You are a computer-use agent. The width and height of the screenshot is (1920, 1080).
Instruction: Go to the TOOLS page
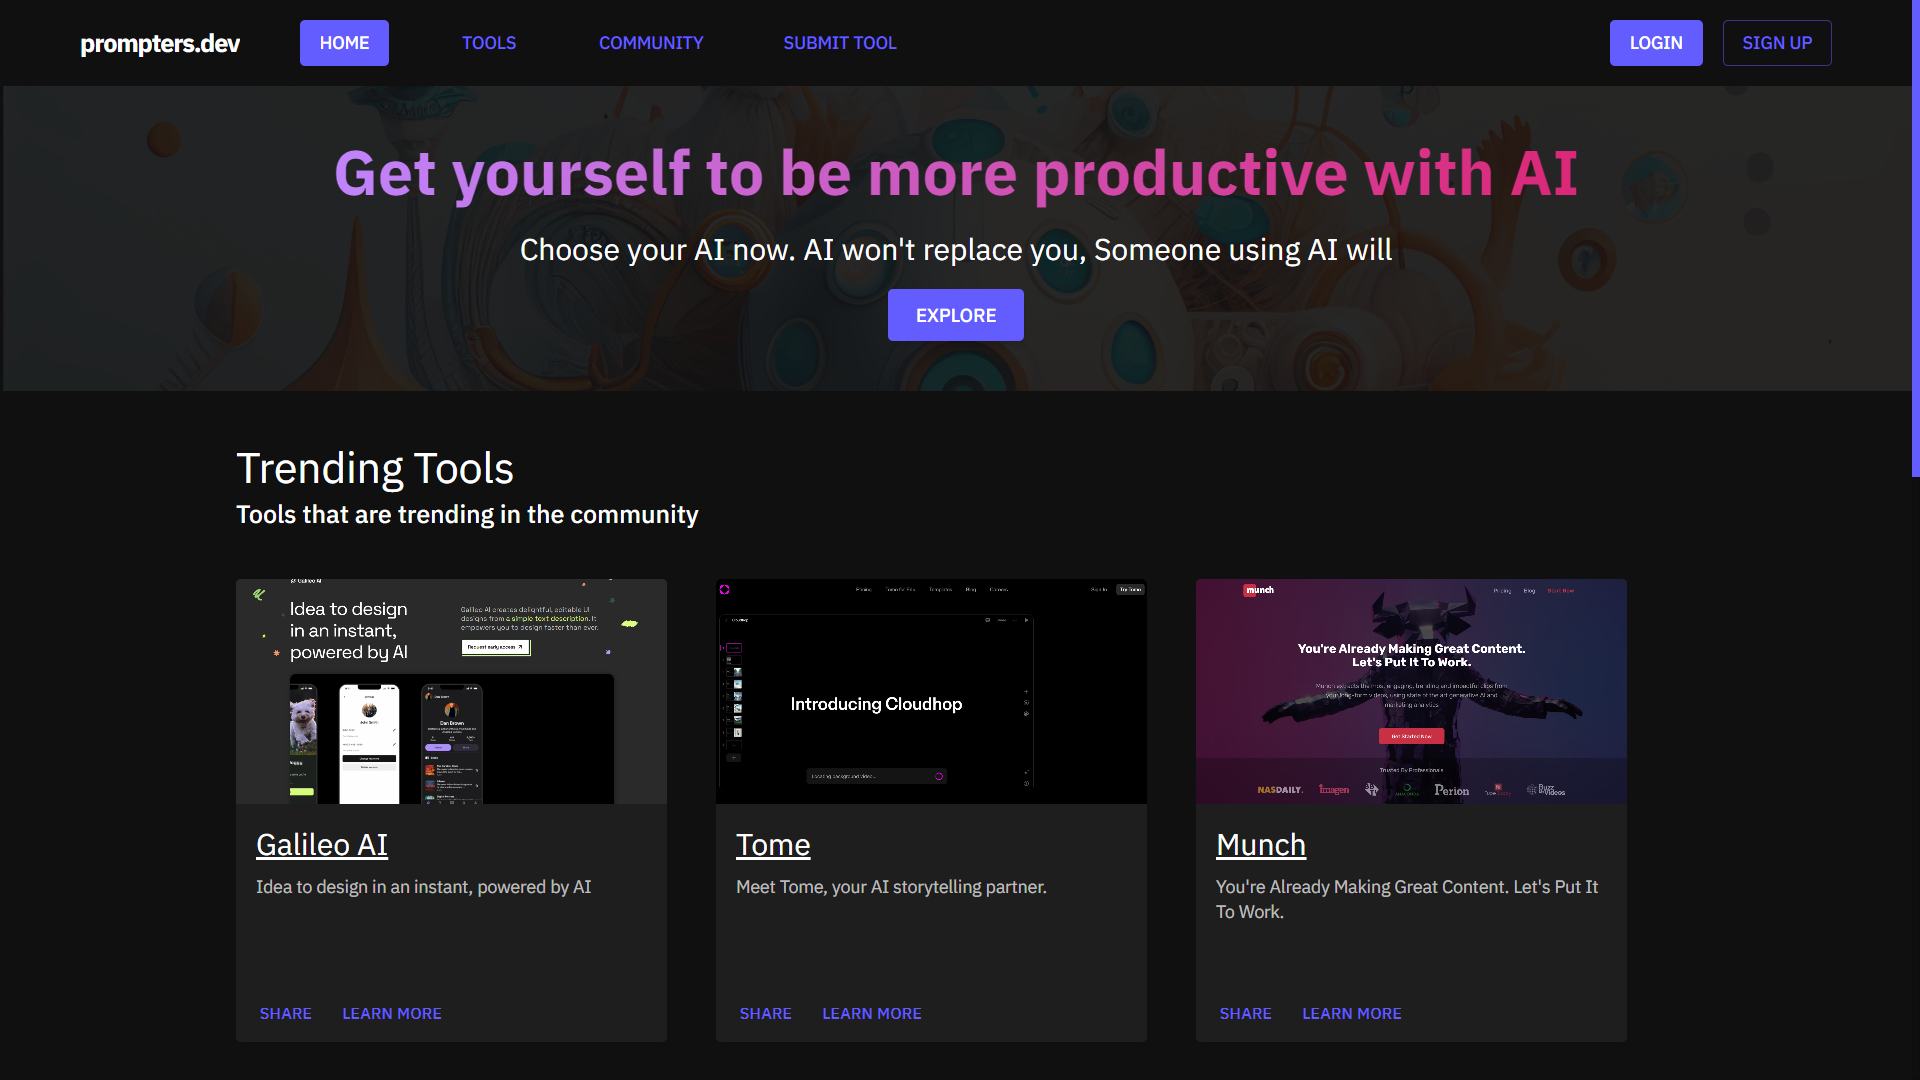489,43
